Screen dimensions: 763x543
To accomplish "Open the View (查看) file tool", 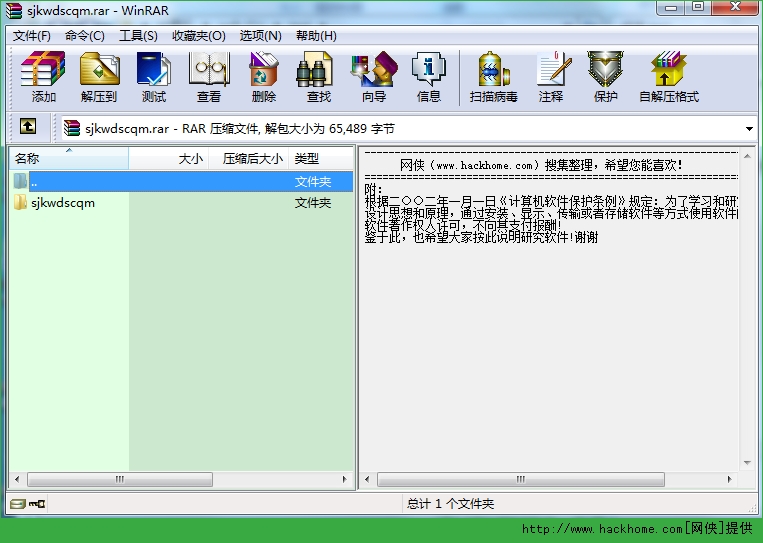I will coord(209,76).
